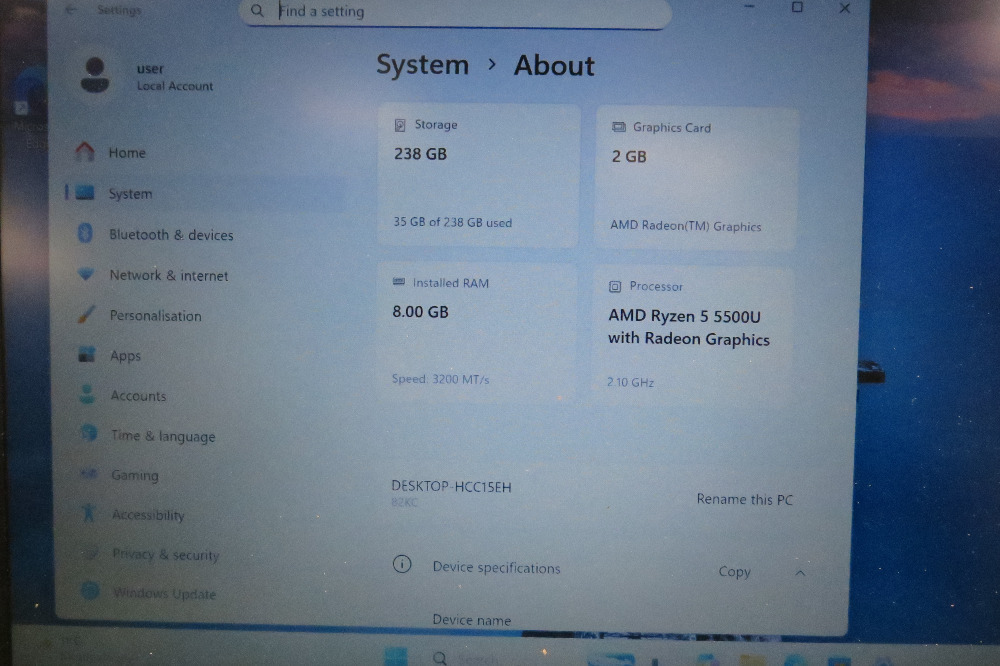This screenshot has width=1000, height=666.
Task: Click the Processor card icon
Action: [615, 286]
